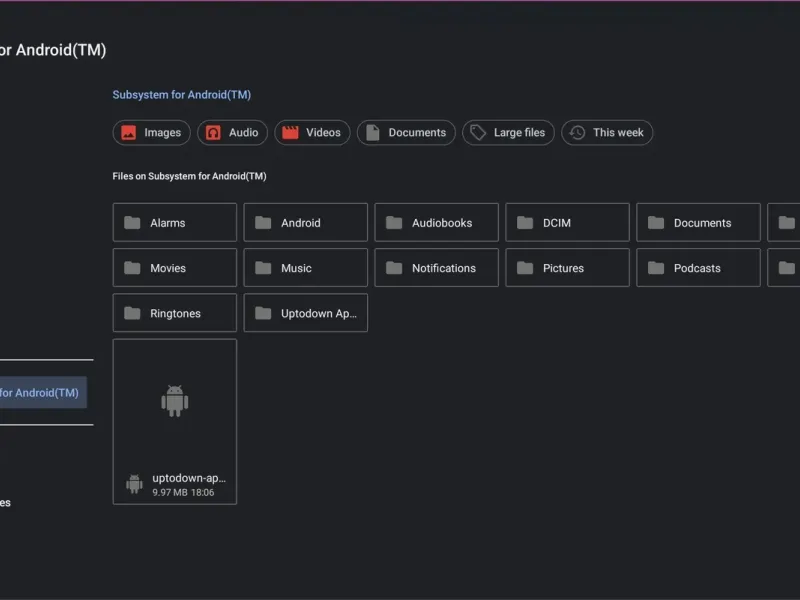This screenshot has width=800, height=600.
Task: Open the Android folder
Action: (x=306, y=222)
